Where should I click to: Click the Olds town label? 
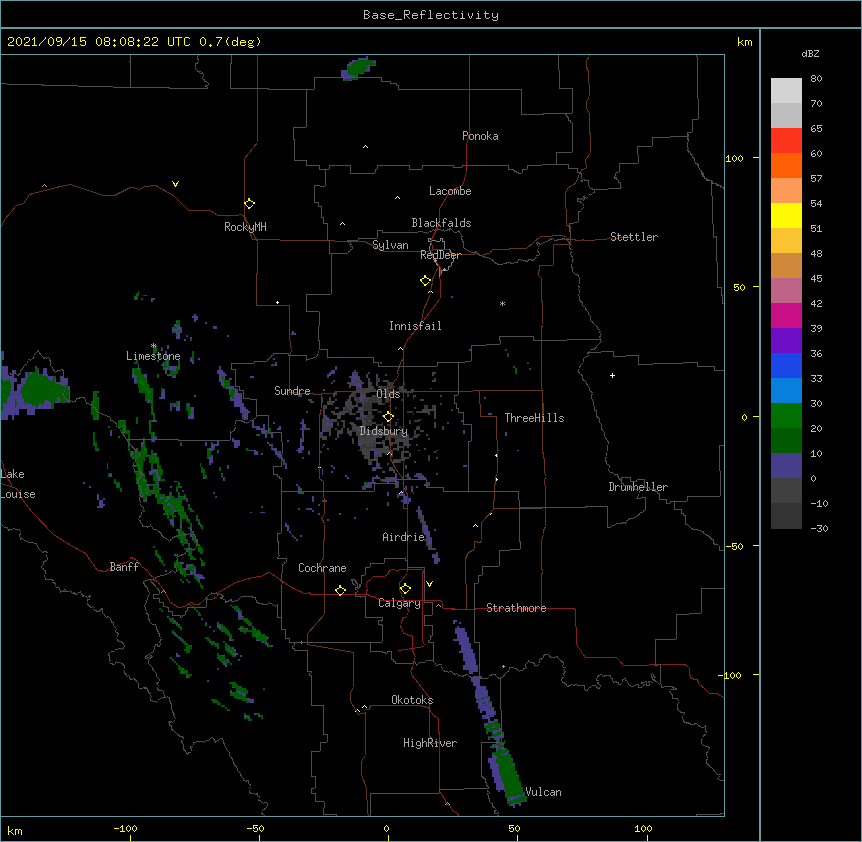coord(388,394)
